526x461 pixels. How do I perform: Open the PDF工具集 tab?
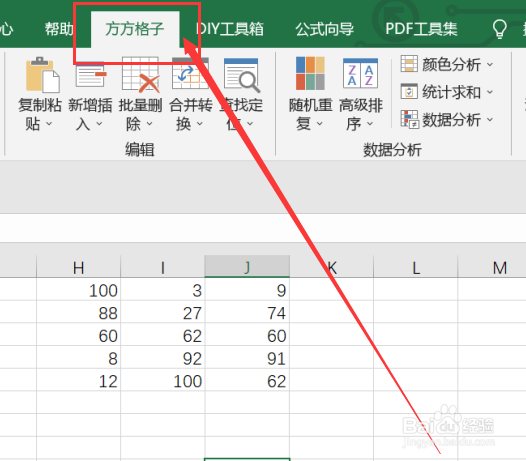point(421,29)
